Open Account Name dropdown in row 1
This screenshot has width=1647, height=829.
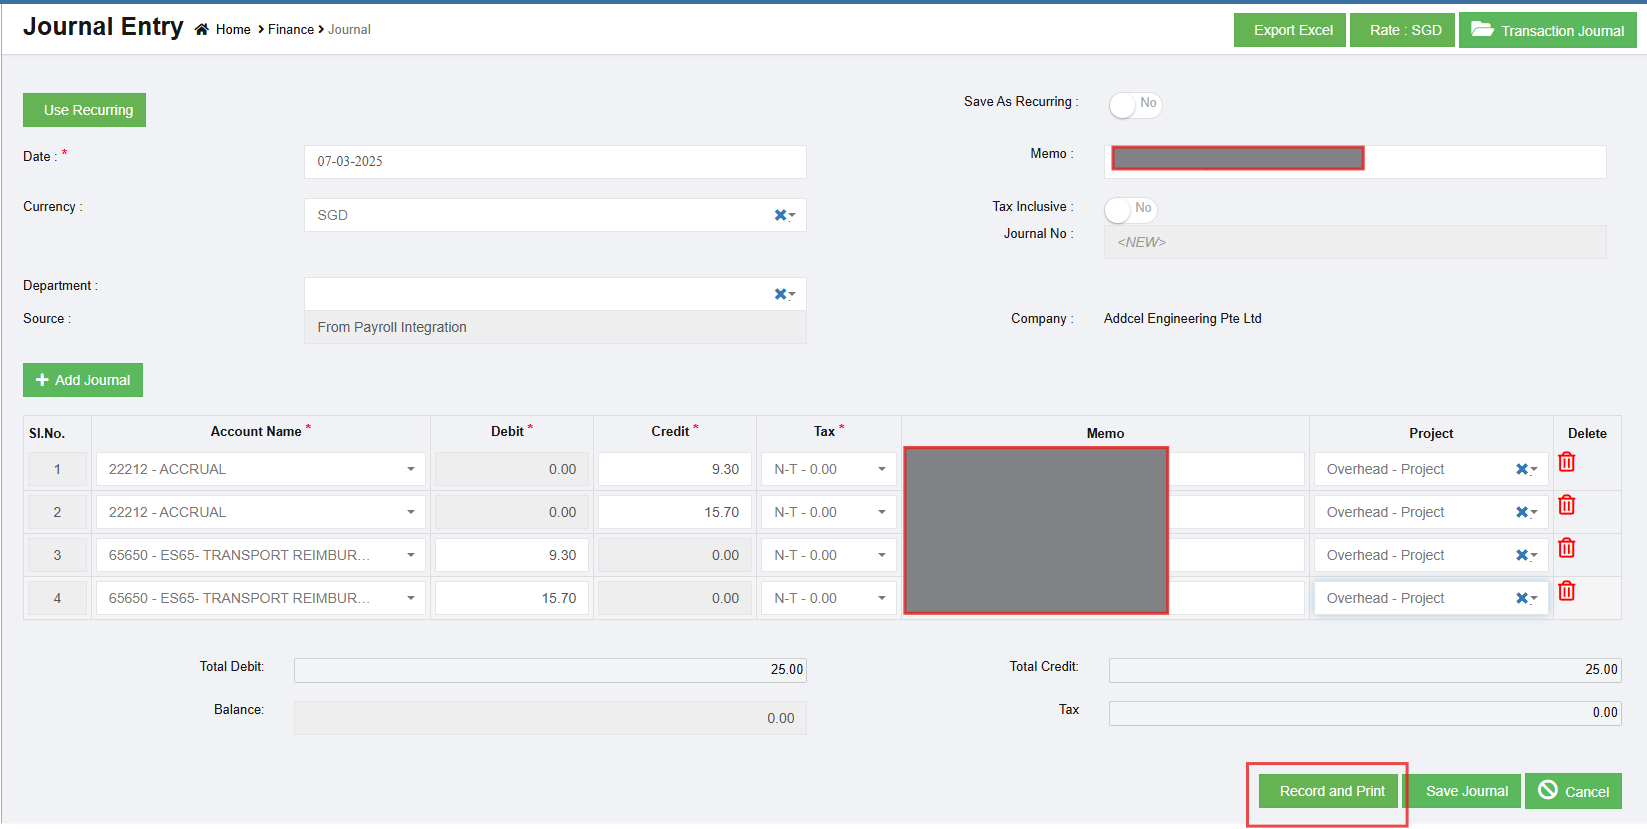click(410, 469)
